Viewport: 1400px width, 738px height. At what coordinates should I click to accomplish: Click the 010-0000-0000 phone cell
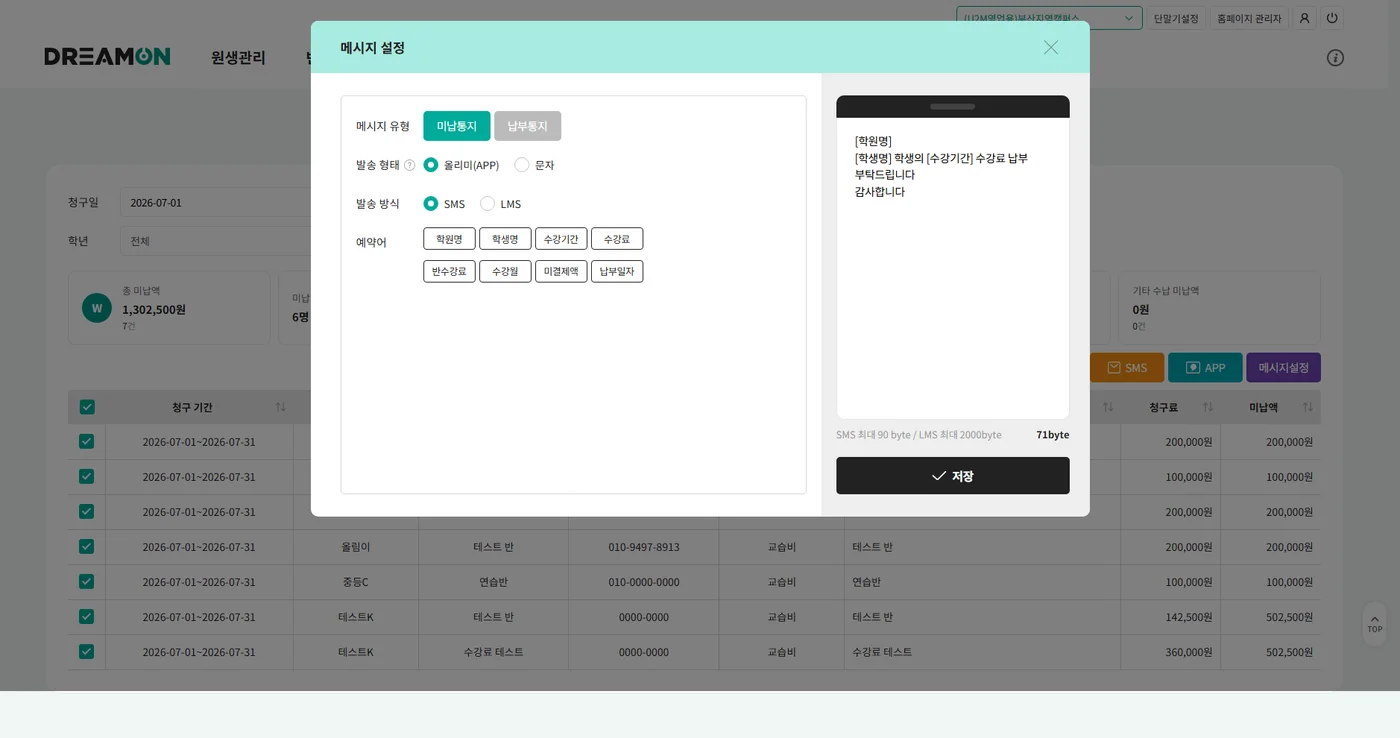[x=644, y=582]
